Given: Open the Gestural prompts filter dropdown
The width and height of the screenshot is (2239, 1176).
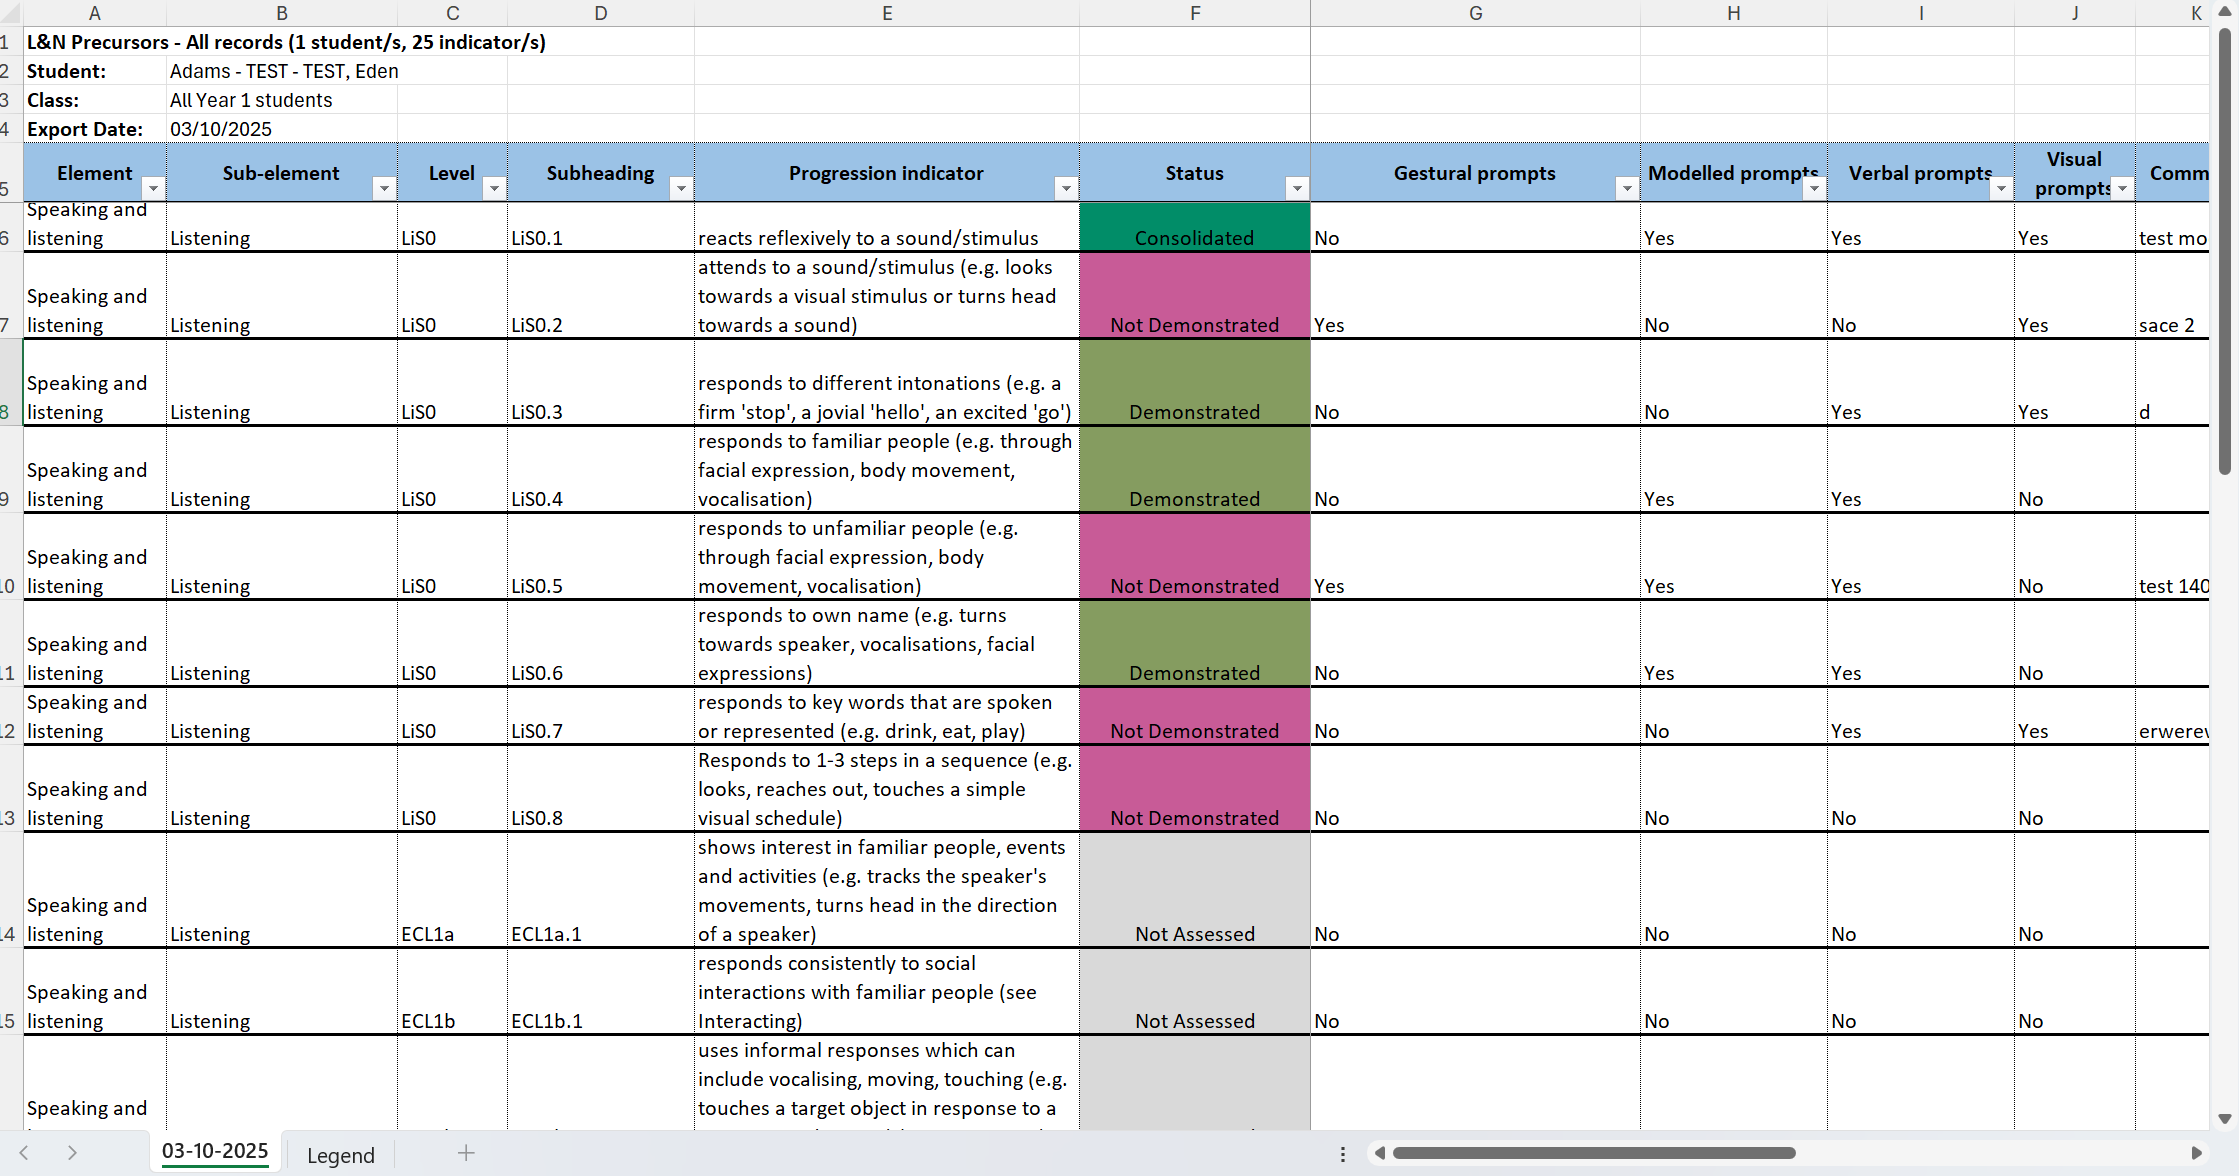Looking at the screenshot, I should (x=1627, y=188).
